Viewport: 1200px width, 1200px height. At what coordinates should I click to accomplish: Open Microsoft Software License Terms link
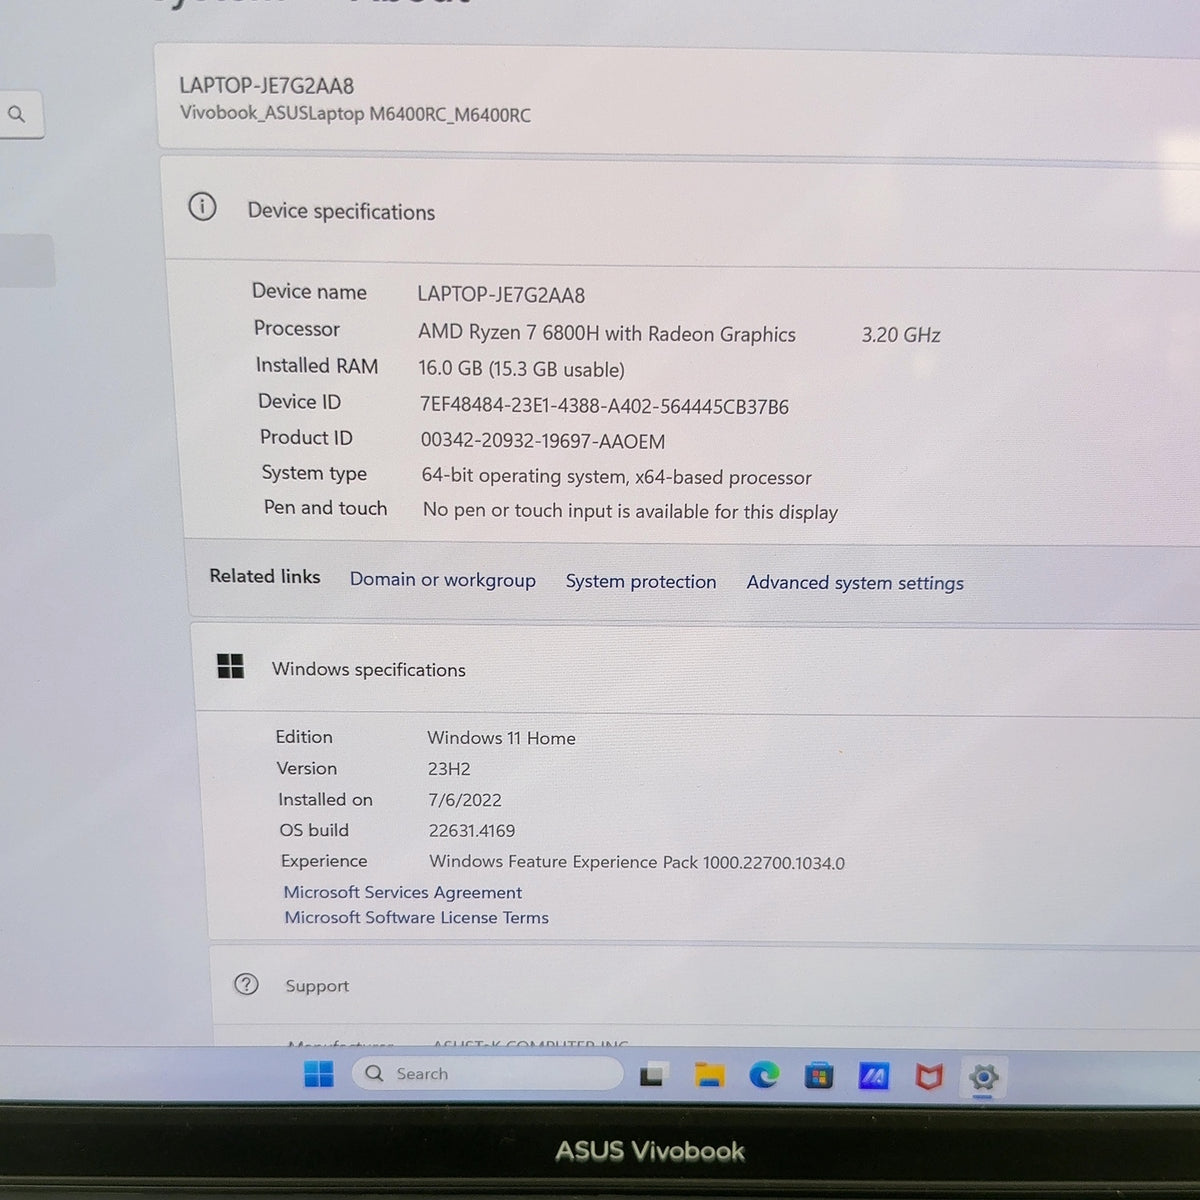tap(416, 917)
